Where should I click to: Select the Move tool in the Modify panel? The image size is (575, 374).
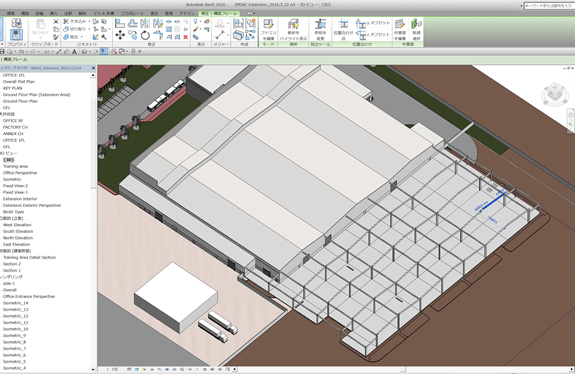pyautogui.click(x=120, y=36)
